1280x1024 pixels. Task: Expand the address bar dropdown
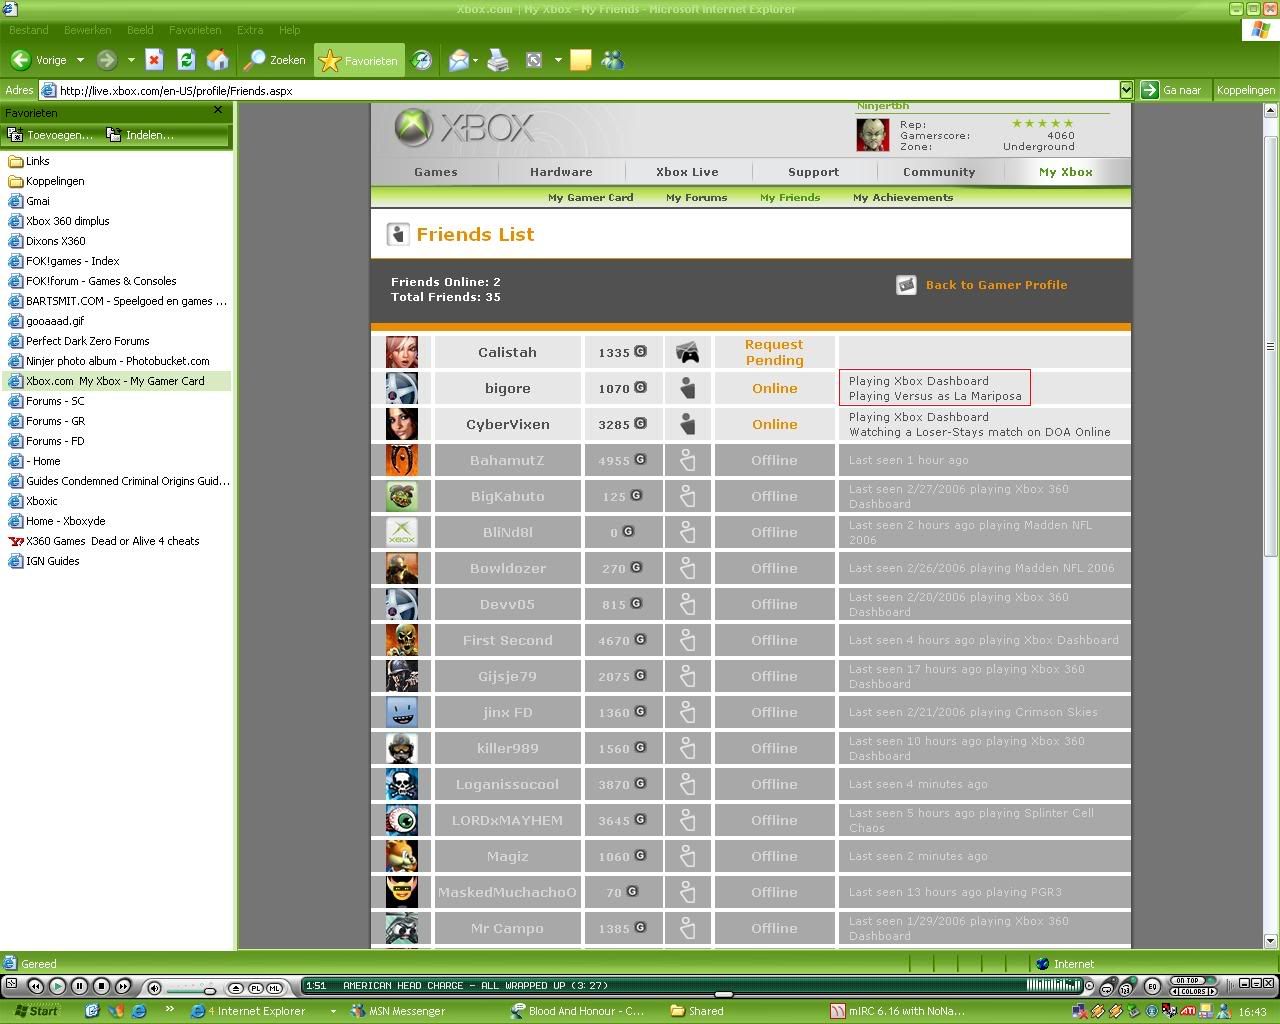click(x=1126, y=90)
